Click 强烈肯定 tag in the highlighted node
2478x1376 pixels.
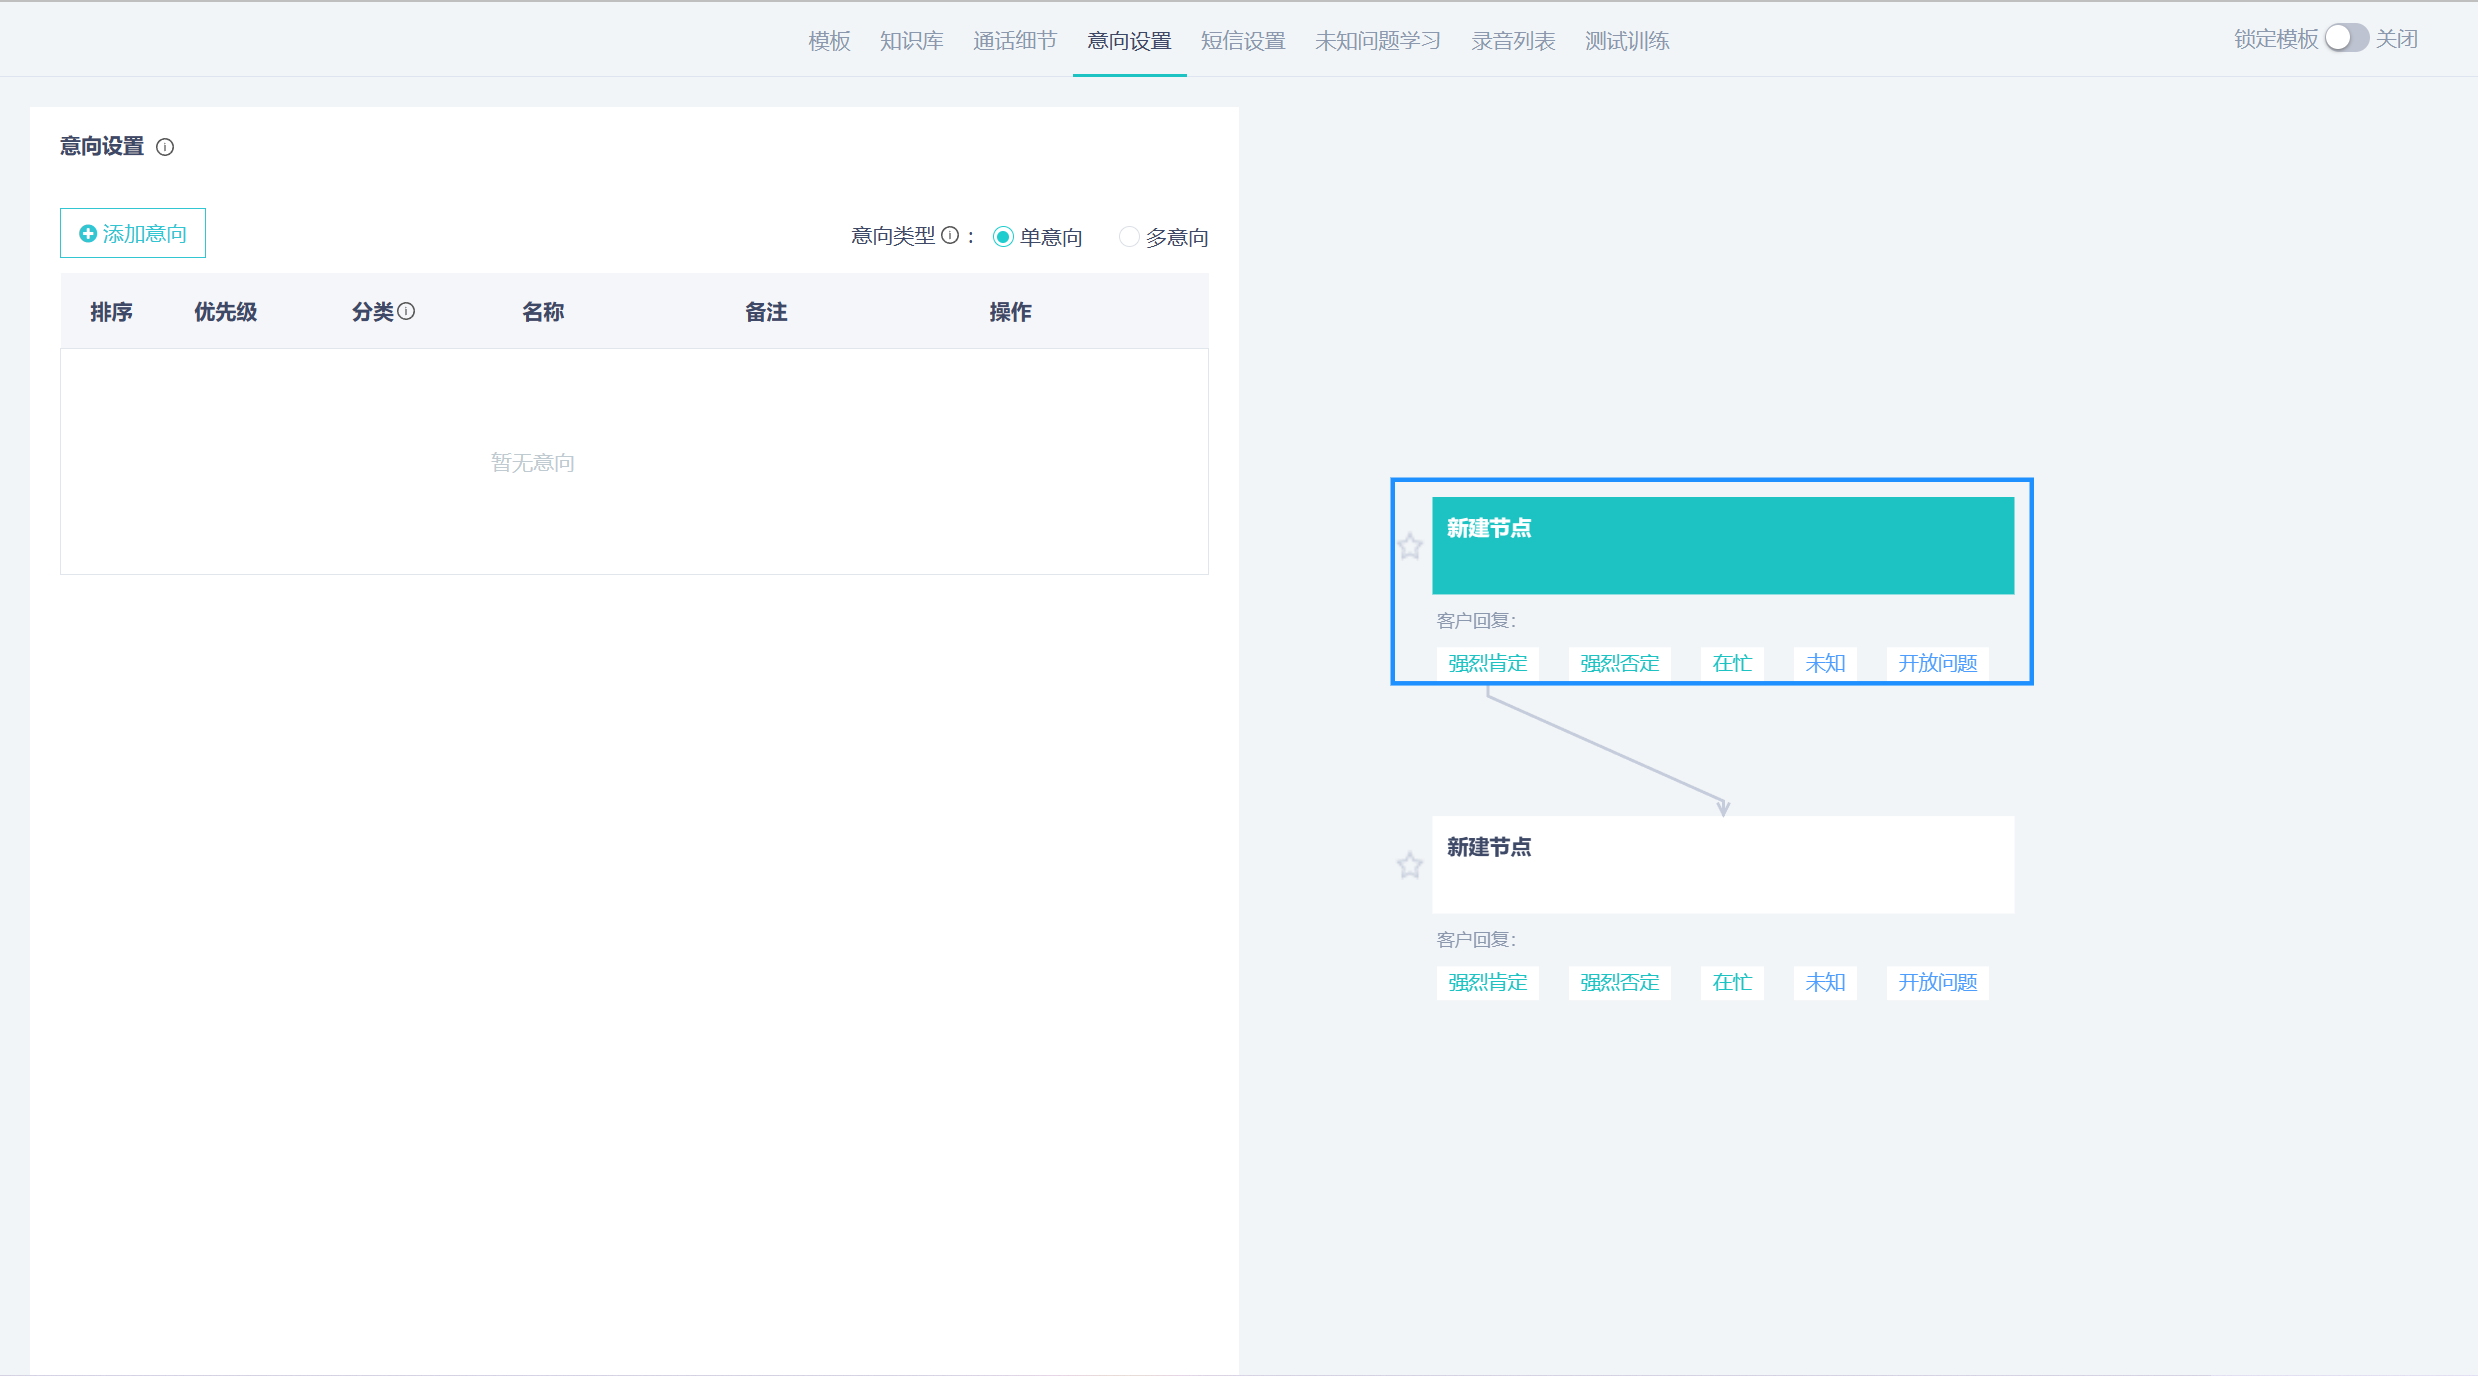pos(1488,663)
